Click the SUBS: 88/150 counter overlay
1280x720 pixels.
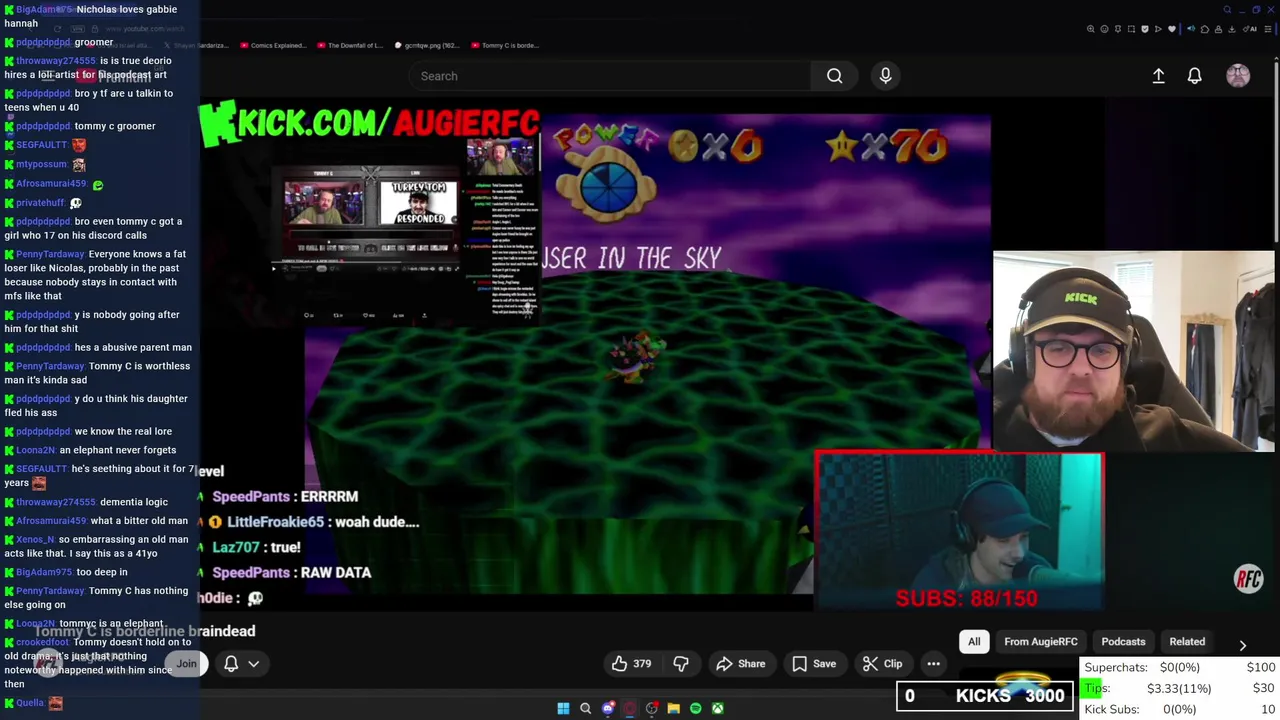coord(966,598)
